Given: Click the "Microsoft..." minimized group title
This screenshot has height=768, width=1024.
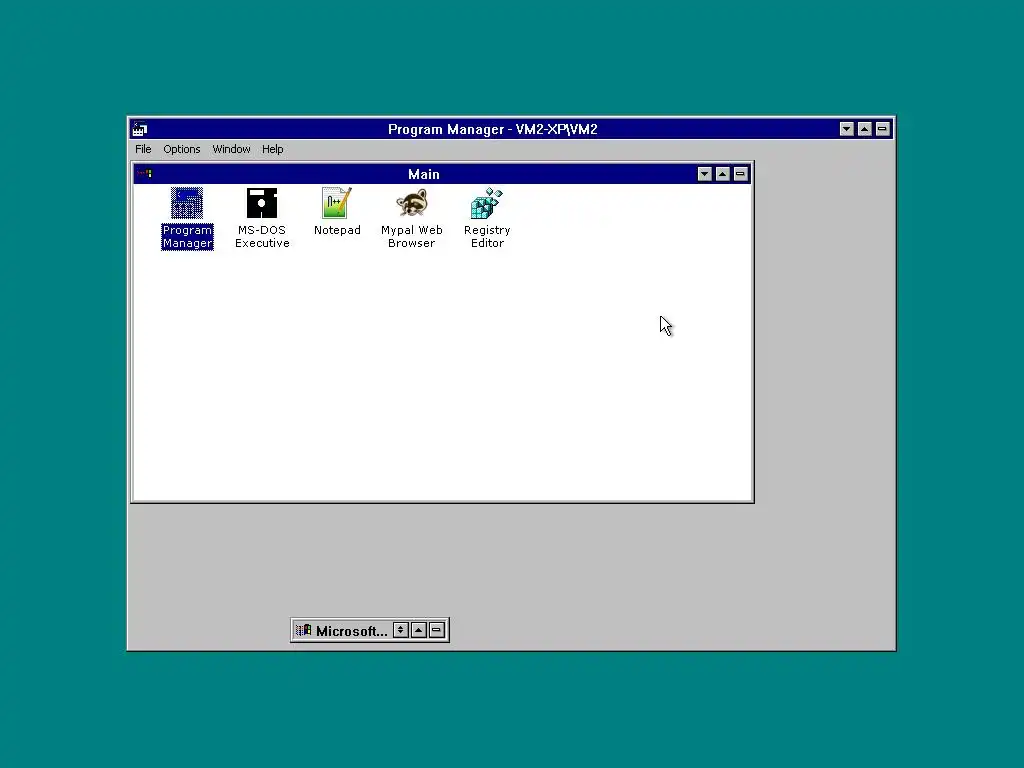Looking at the screenshot, I should [x=351, y=631].
